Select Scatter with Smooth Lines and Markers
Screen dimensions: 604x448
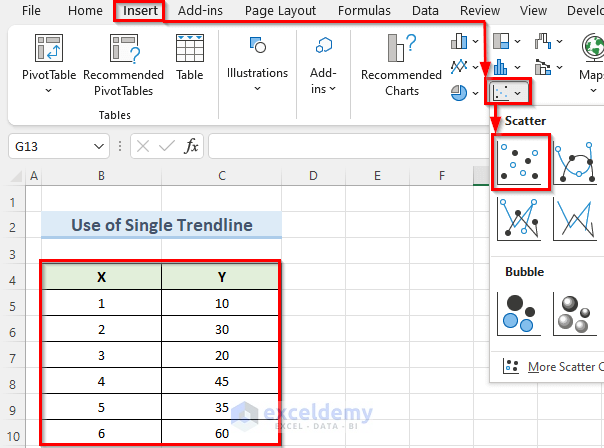pyautogui.click(x=575, y=163)
